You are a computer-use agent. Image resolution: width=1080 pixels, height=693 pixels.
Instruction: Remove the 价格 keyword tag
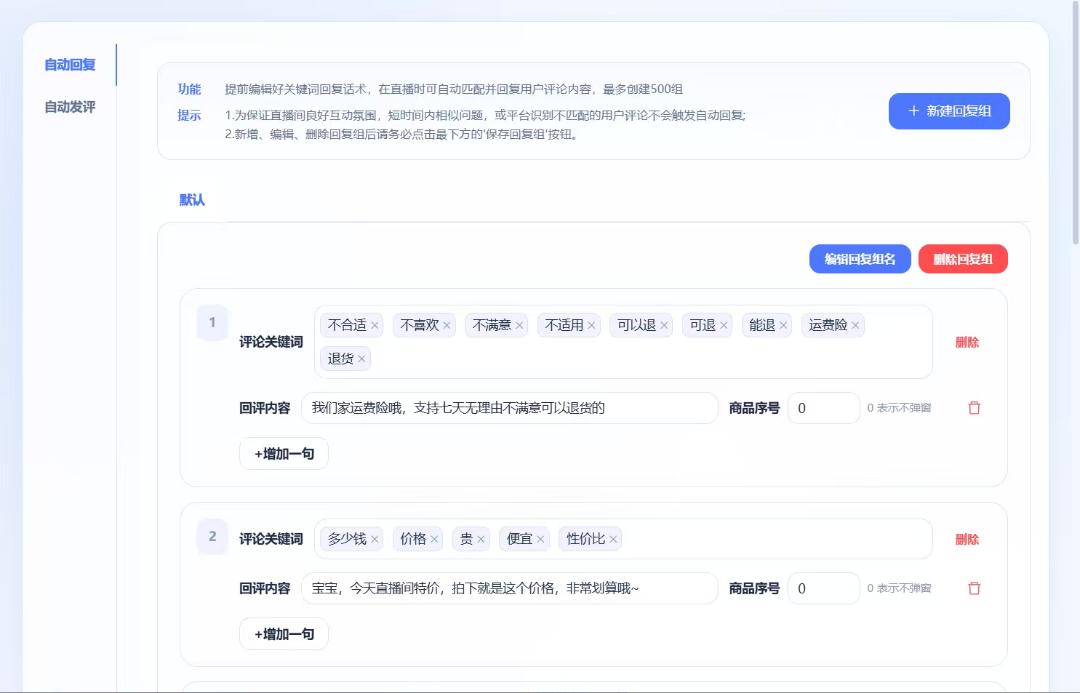click(435, 539)
